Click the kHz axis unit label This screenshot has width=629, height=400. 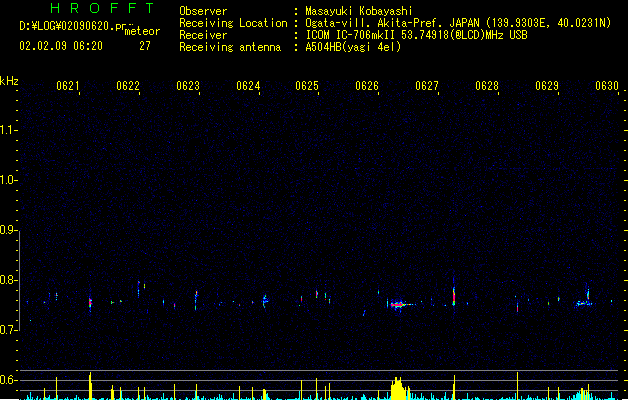pyautogui.click(x=9, y=81)
